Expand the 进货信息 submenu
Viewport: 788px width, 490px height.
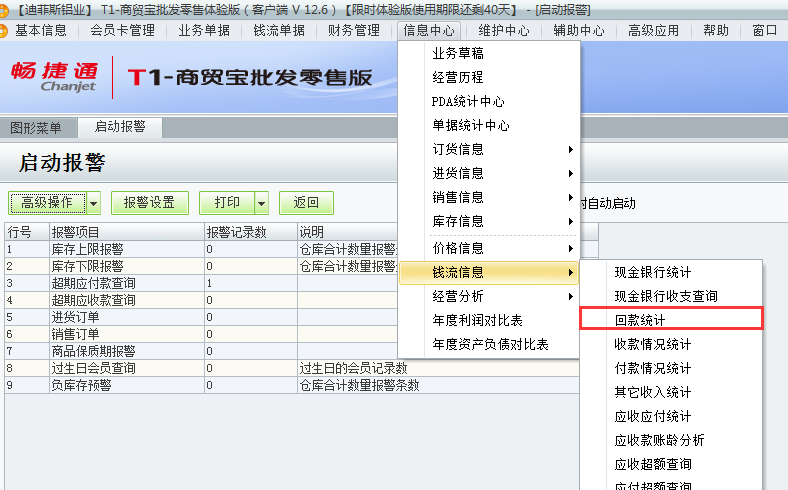[x=488, y=173]
